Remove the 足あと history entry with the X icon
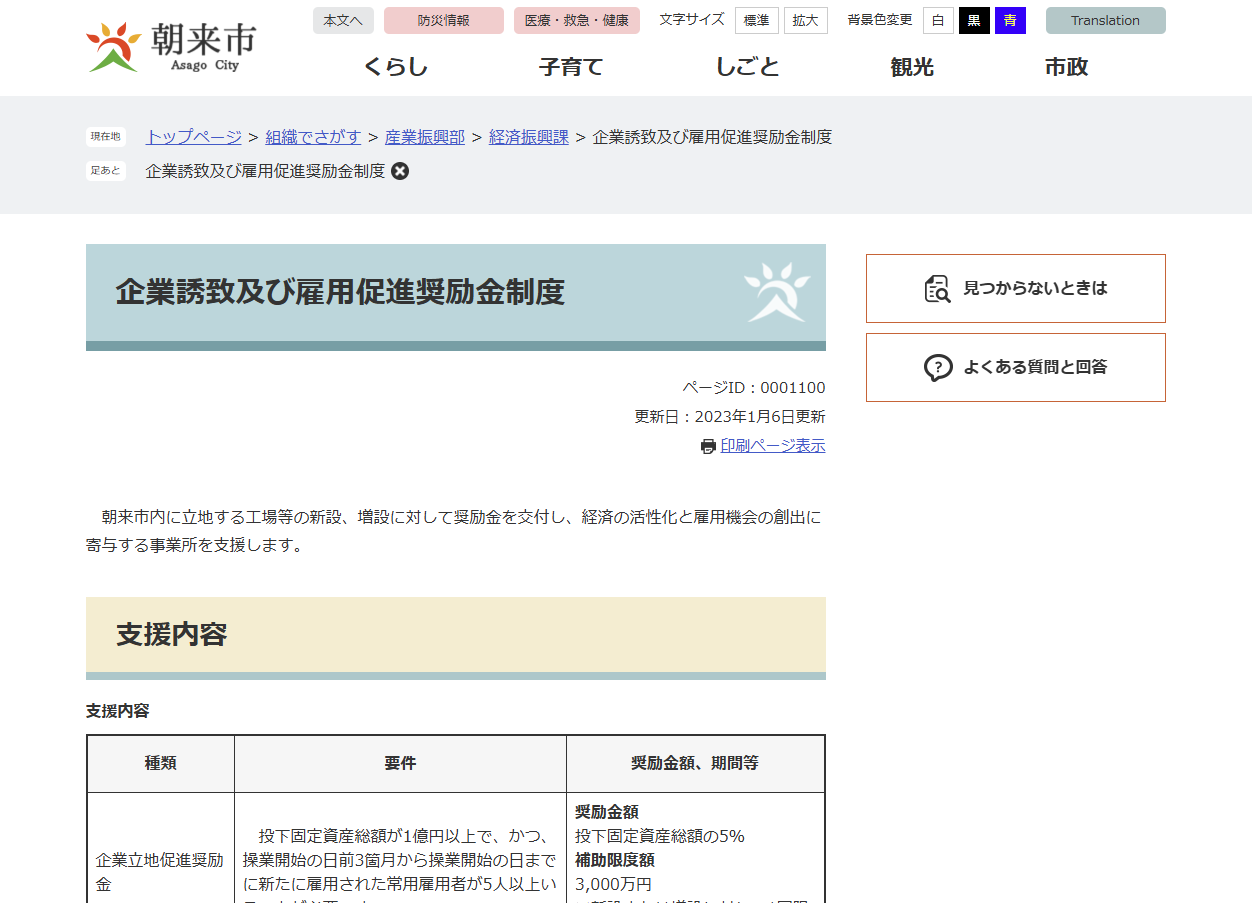The width and height of the screenshot is (1252, 903). (400, 171)
